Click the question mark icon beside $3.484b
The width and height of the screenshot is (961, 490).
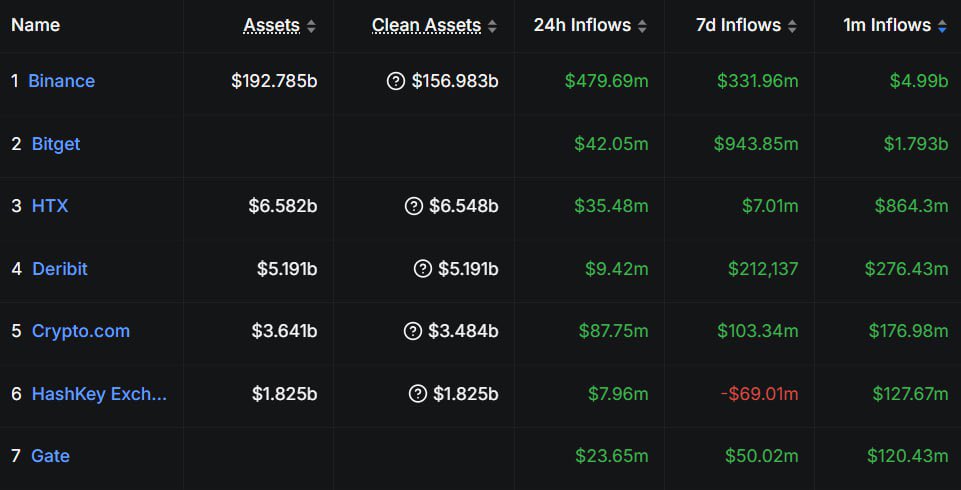click(x=413, y=331)
